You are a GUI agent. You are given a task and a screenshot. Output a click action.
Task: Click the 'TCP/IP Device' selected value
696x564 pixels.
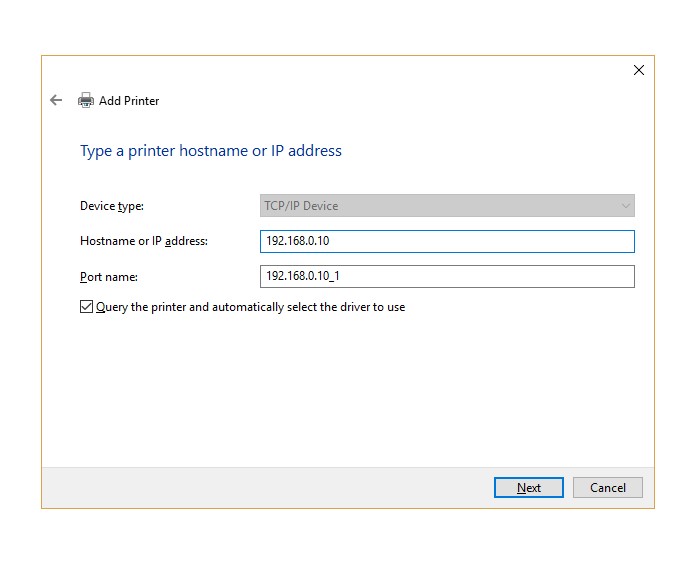pos(301,206)
